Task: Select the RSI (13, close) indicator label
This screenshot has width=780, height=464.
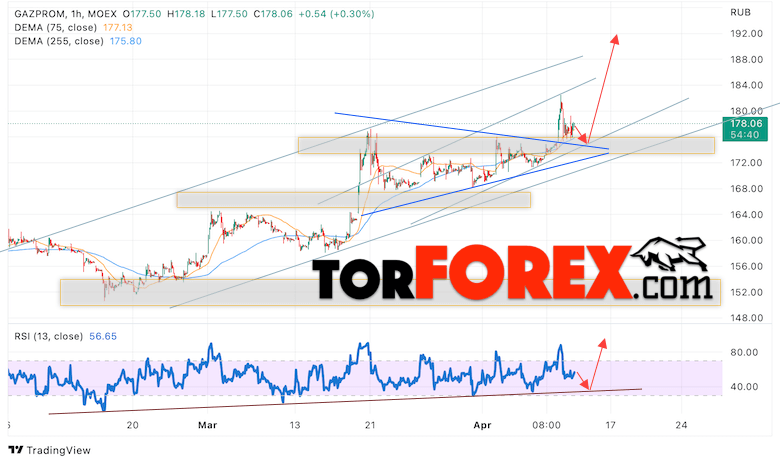Action: [49, 336]
